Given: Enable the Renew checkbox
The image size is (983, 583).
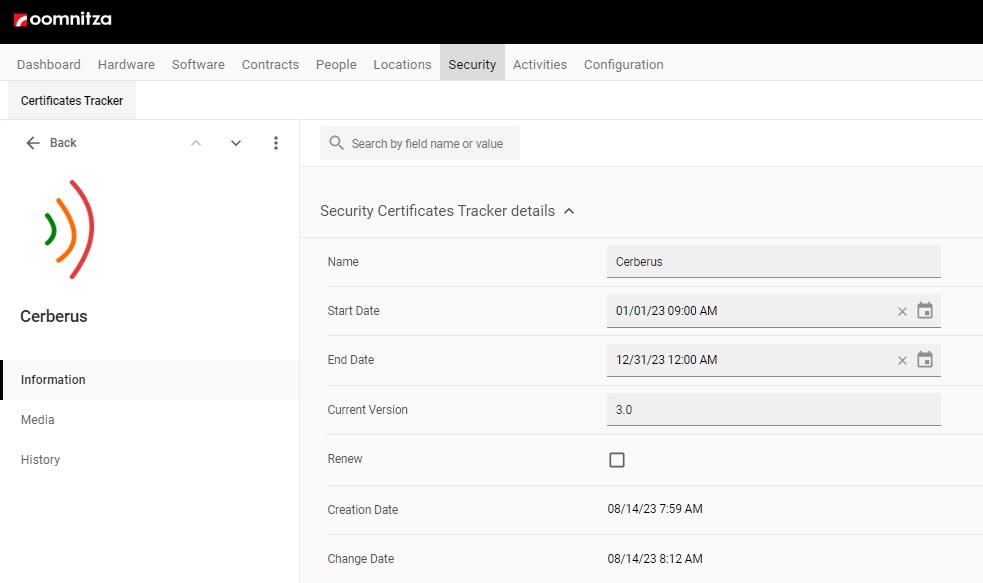Looking at the screenshot, I should click(x=617, y=460).
